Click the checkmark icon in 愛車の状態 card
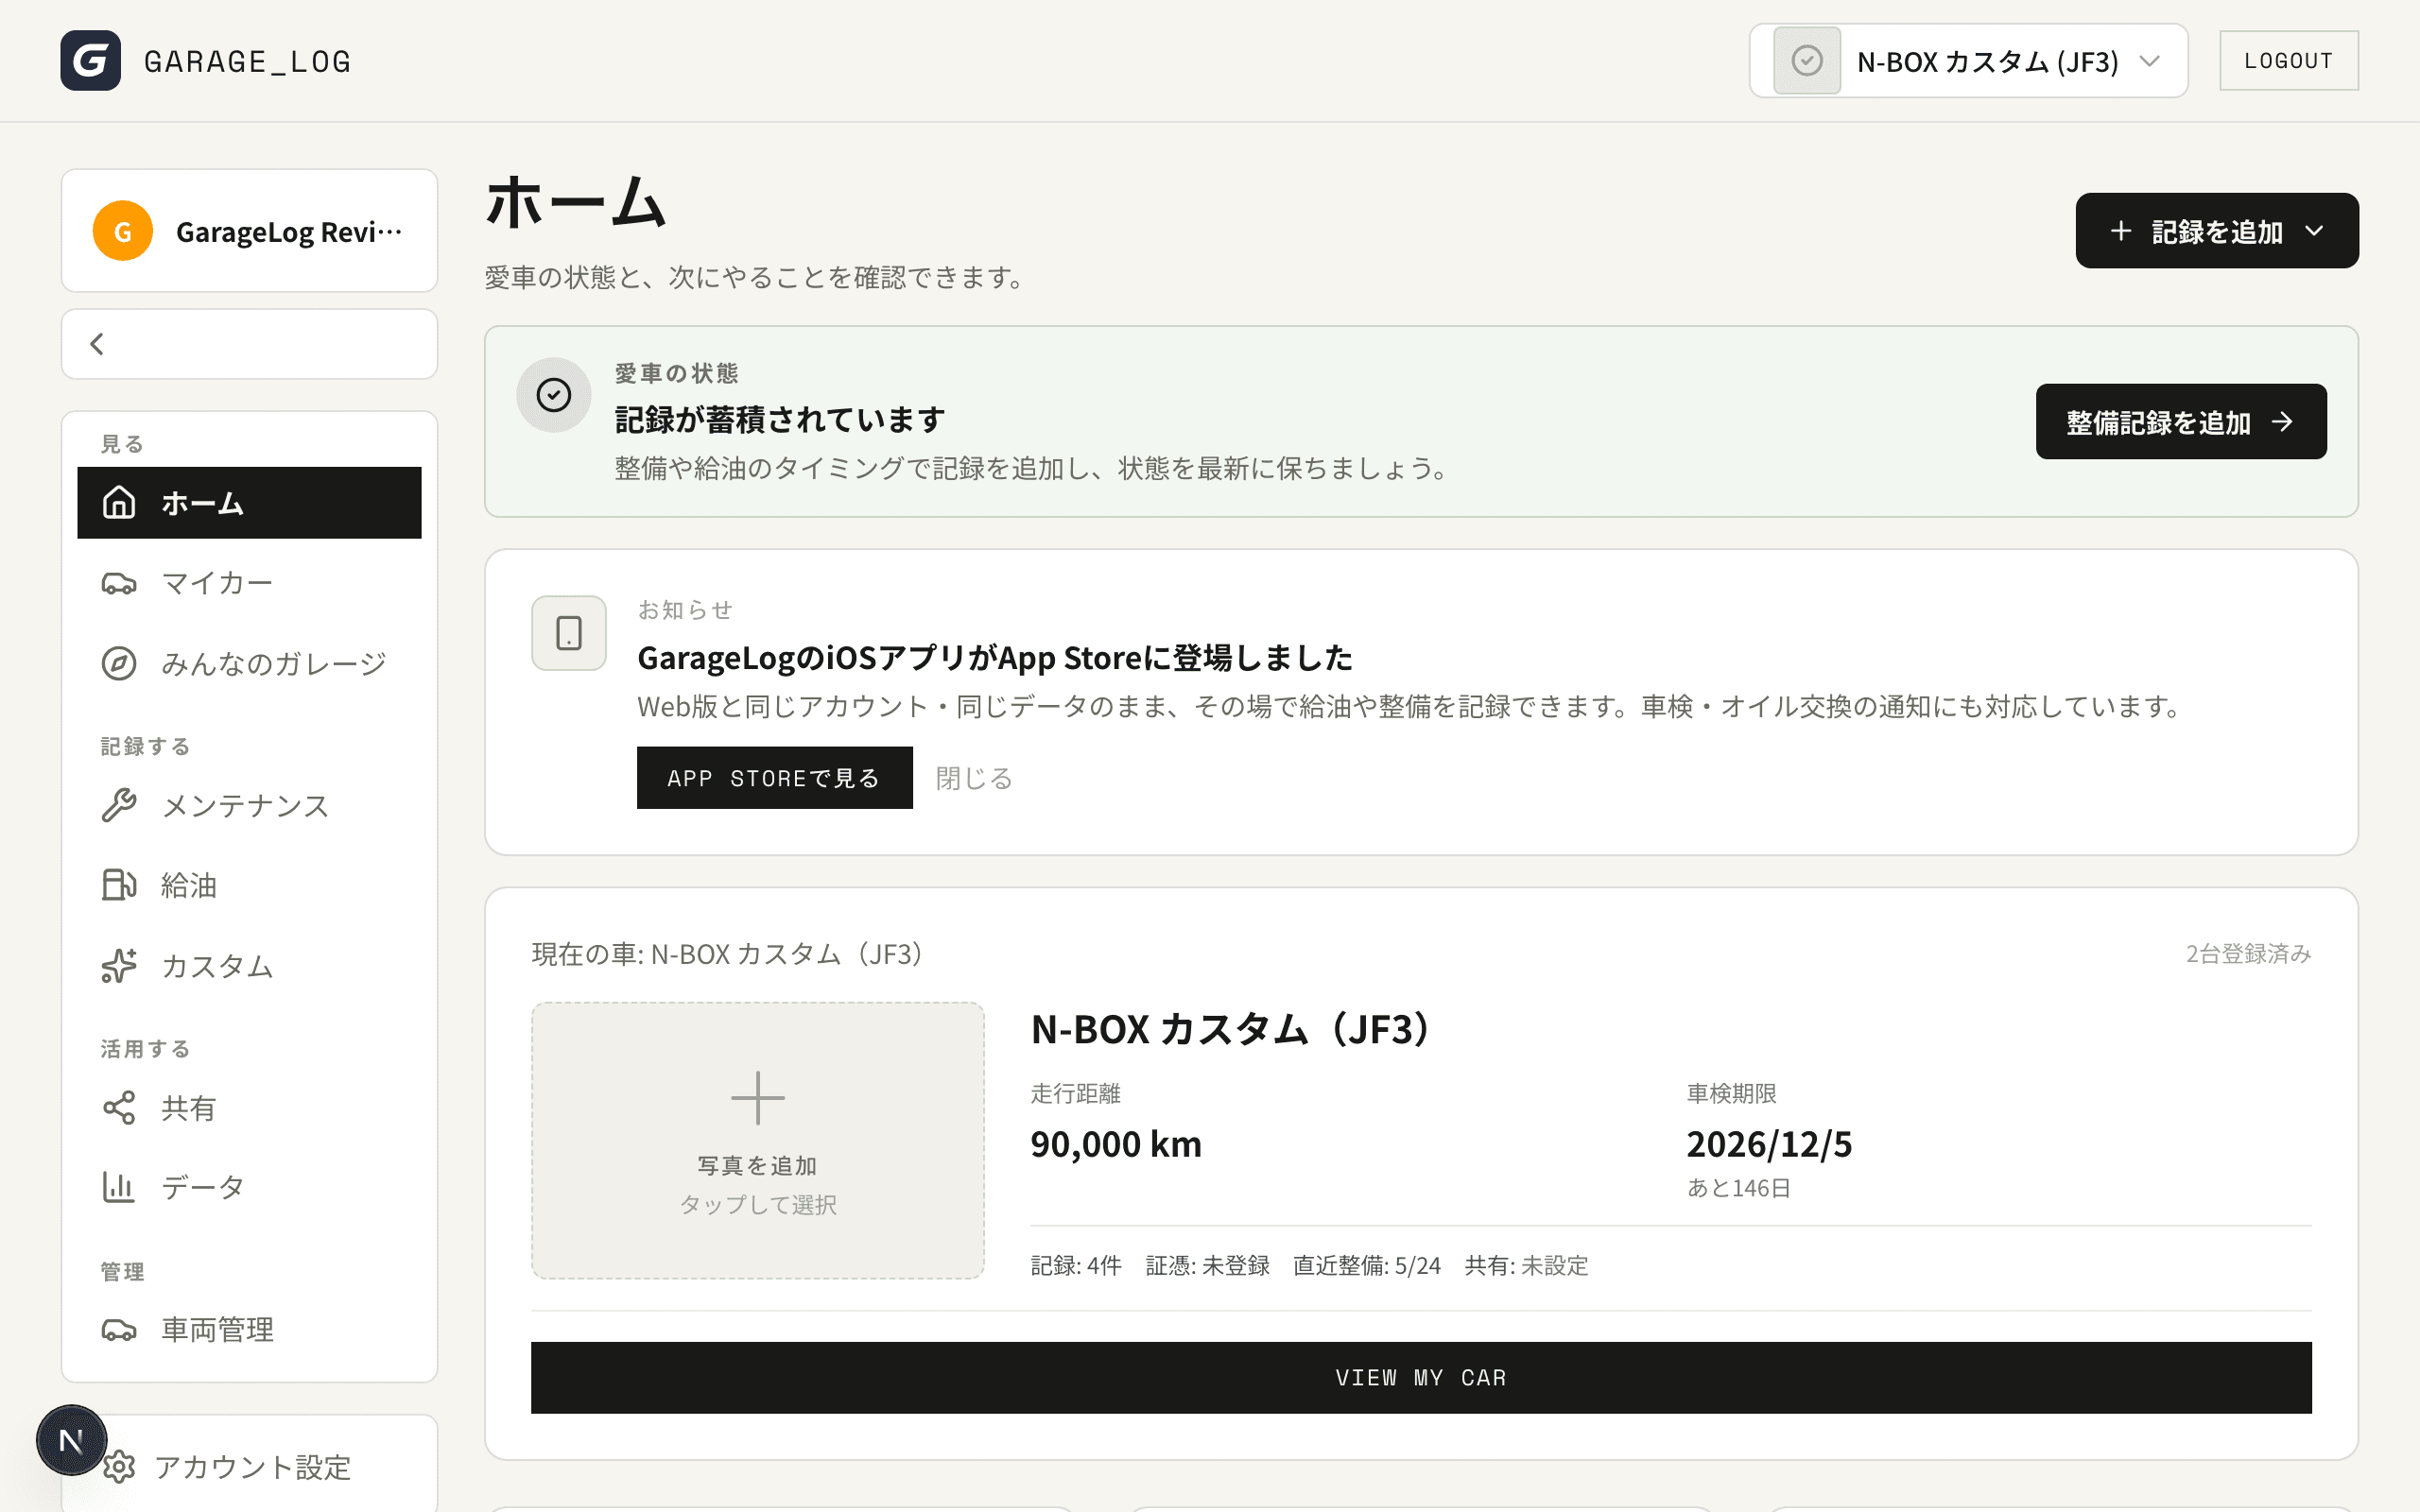This screenshot has height=1512, width=2420. tap(553, 395)
